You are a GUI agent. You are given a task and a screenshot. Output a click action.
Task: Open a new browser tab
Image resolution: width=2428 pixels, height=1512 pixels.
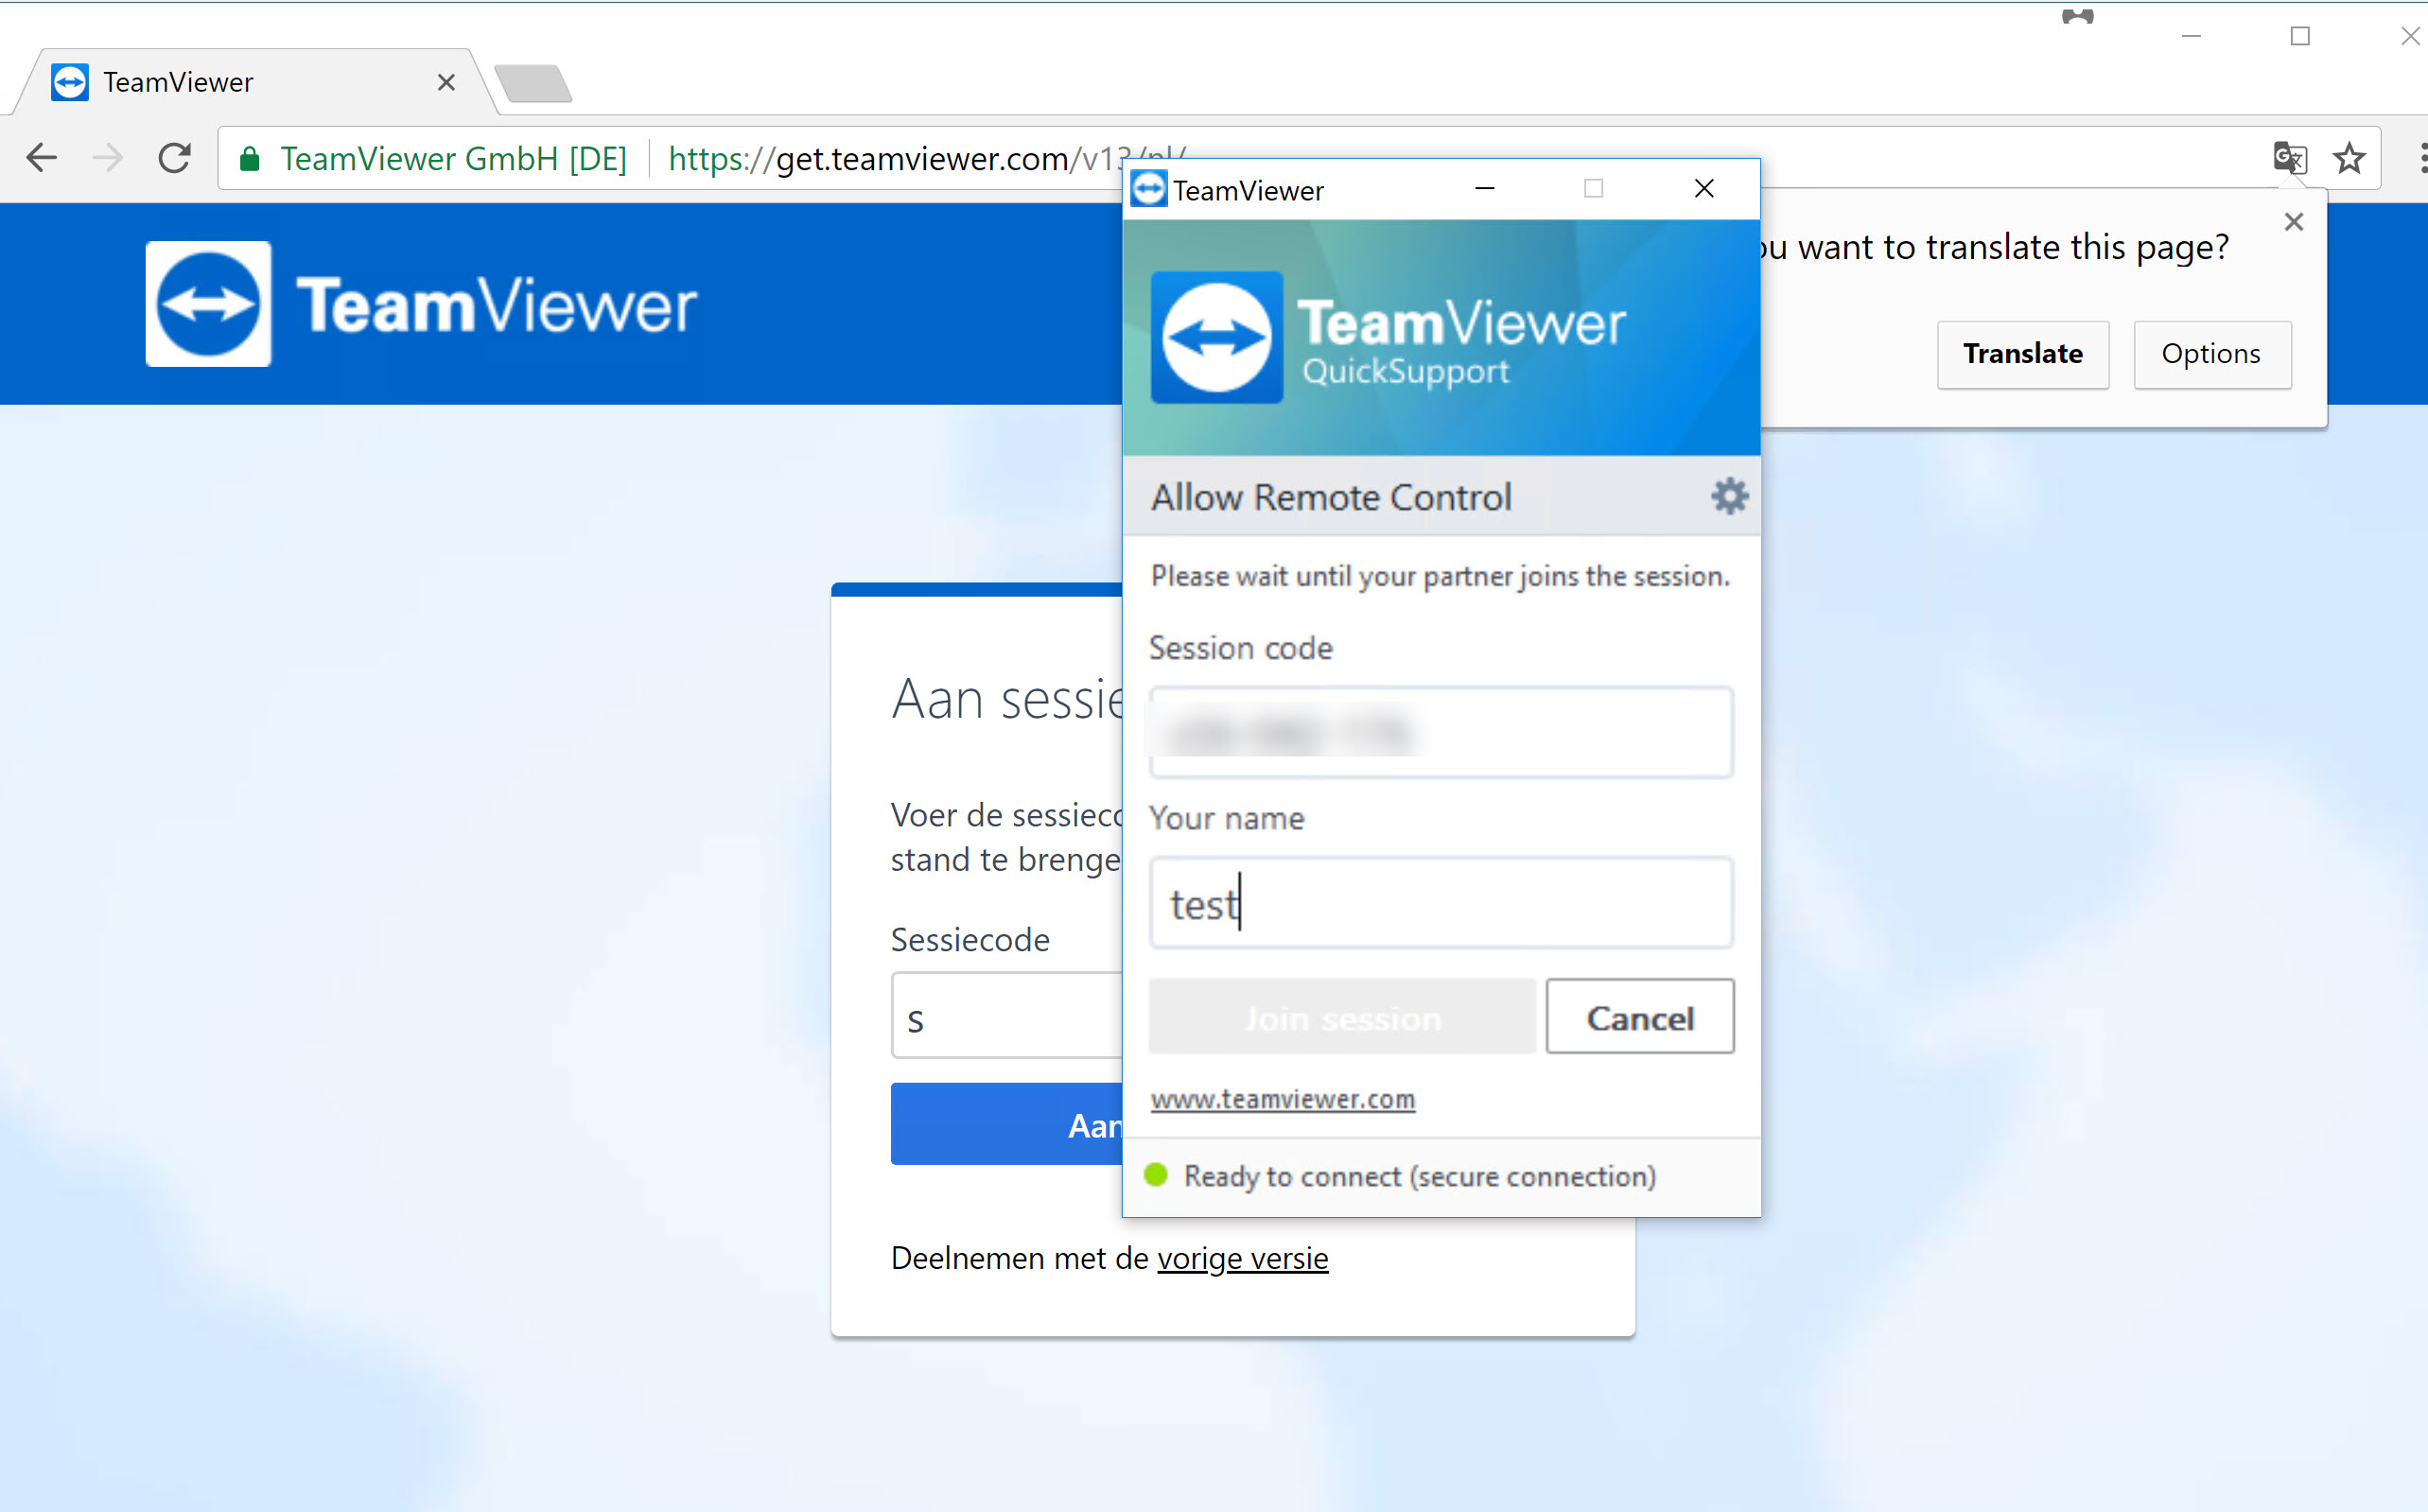(533, 83)
